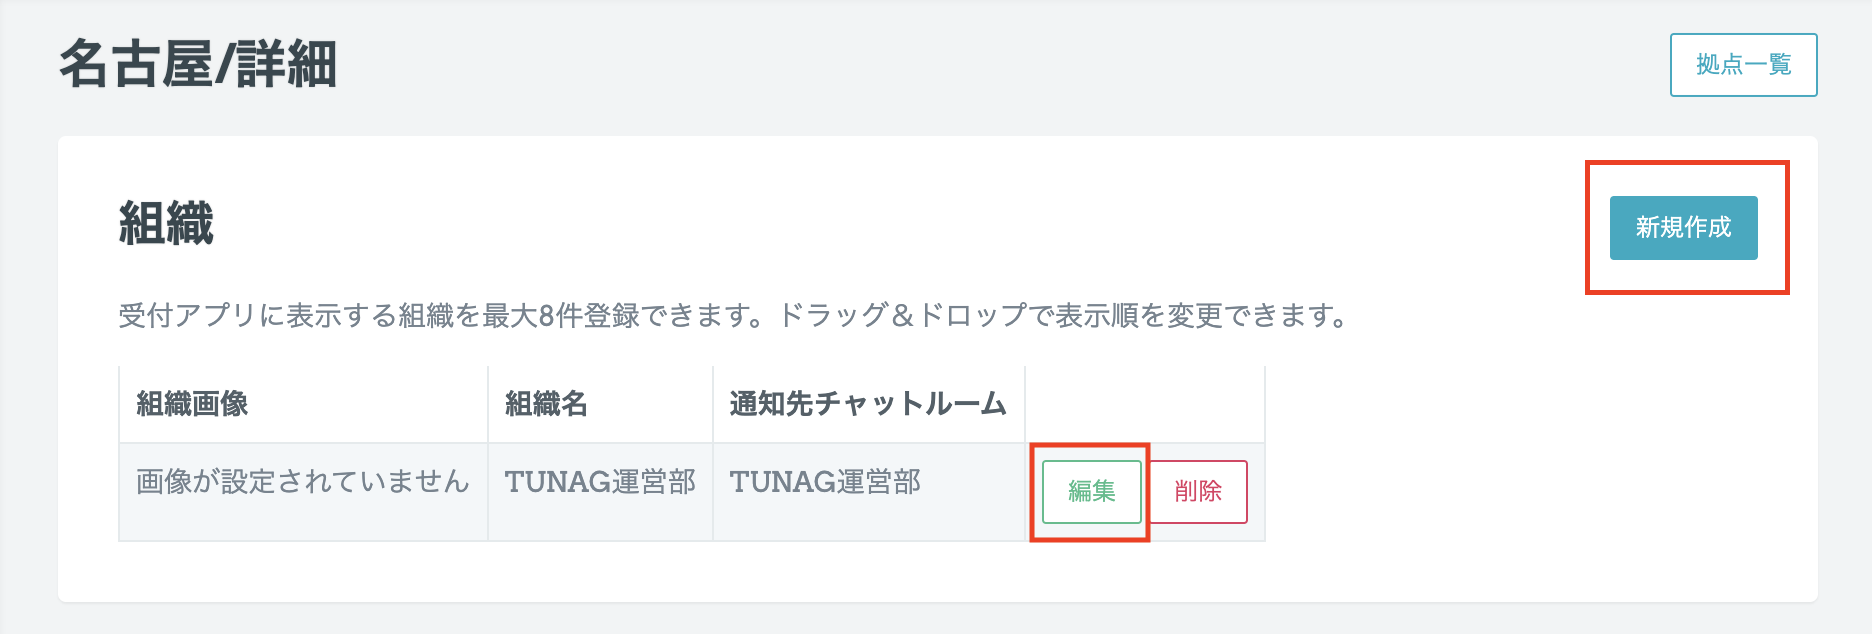
Task: Click the 画像が設定されていません image cell
Action: [x=302, y=482]
